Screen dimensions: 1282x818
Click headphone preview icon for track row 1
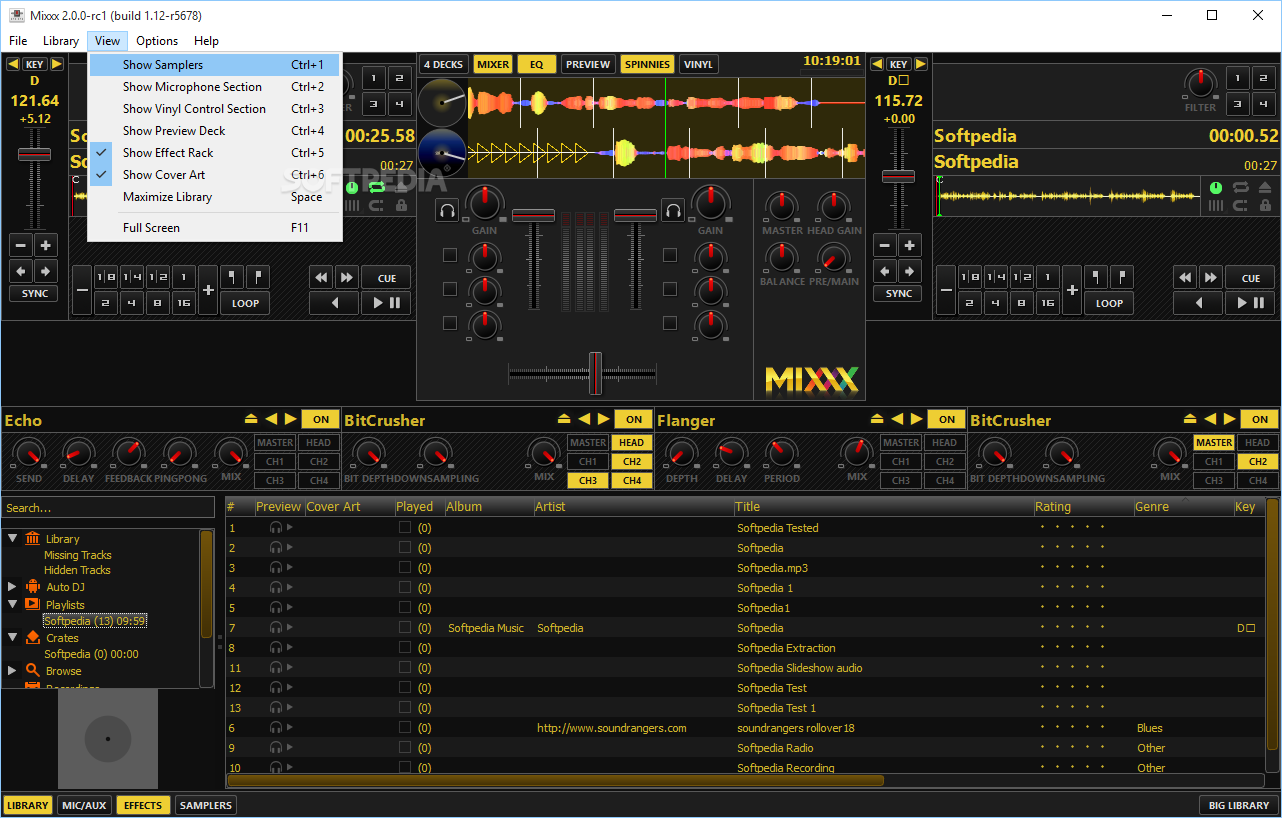(x=276, y=528)
